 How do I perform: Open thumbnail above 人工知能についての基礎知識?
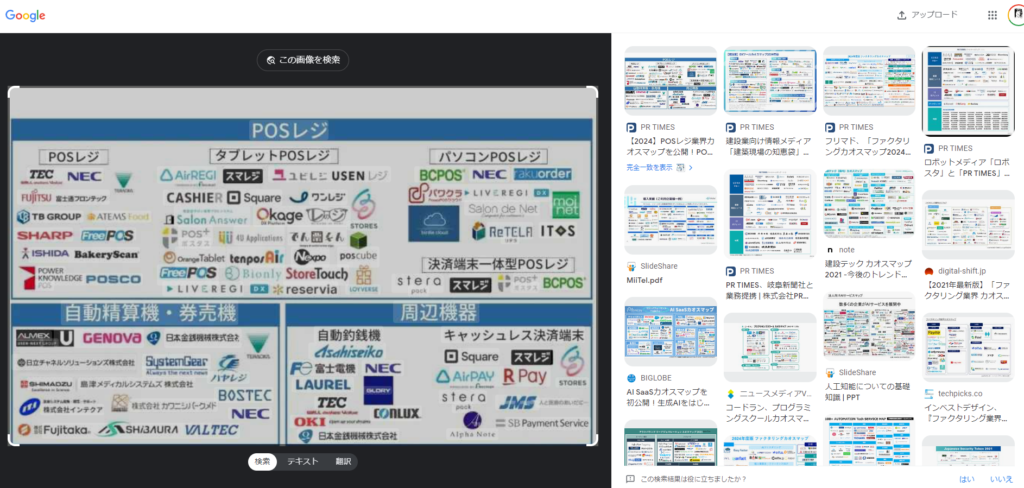point(869,326)
